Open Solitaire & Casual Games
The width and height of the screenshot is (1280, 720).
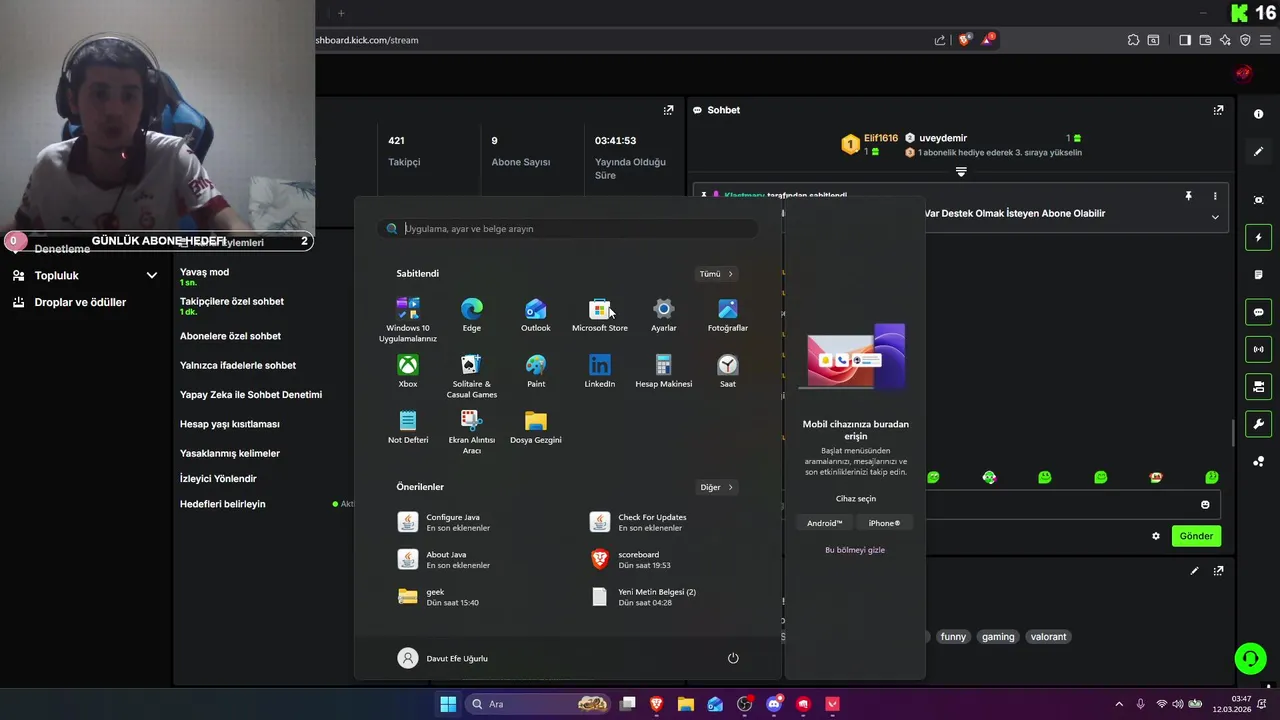(x=472, y=376)
